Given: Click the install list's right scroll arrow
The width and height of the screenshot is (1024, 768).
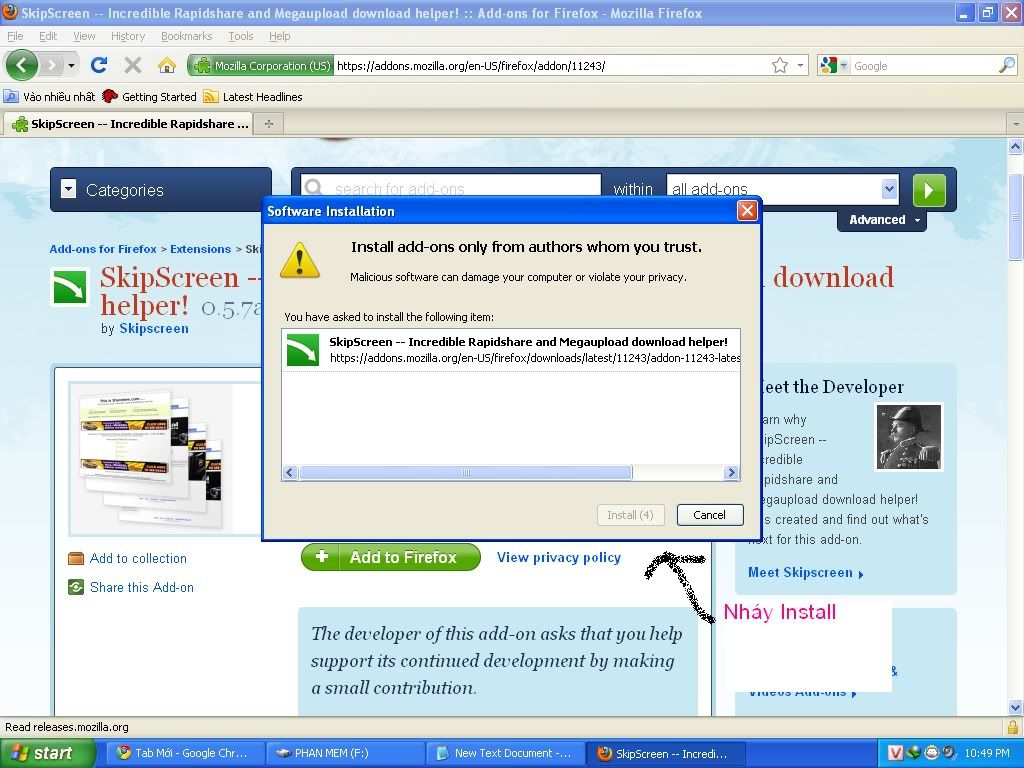Looking at the screenshot, I should pyautogui.click(x=731, y=472).
